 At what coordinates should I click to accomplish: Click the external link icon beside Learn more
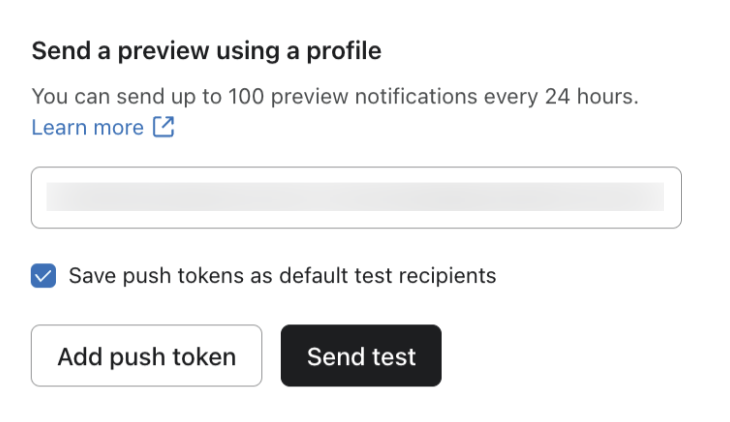click(163, 127)
